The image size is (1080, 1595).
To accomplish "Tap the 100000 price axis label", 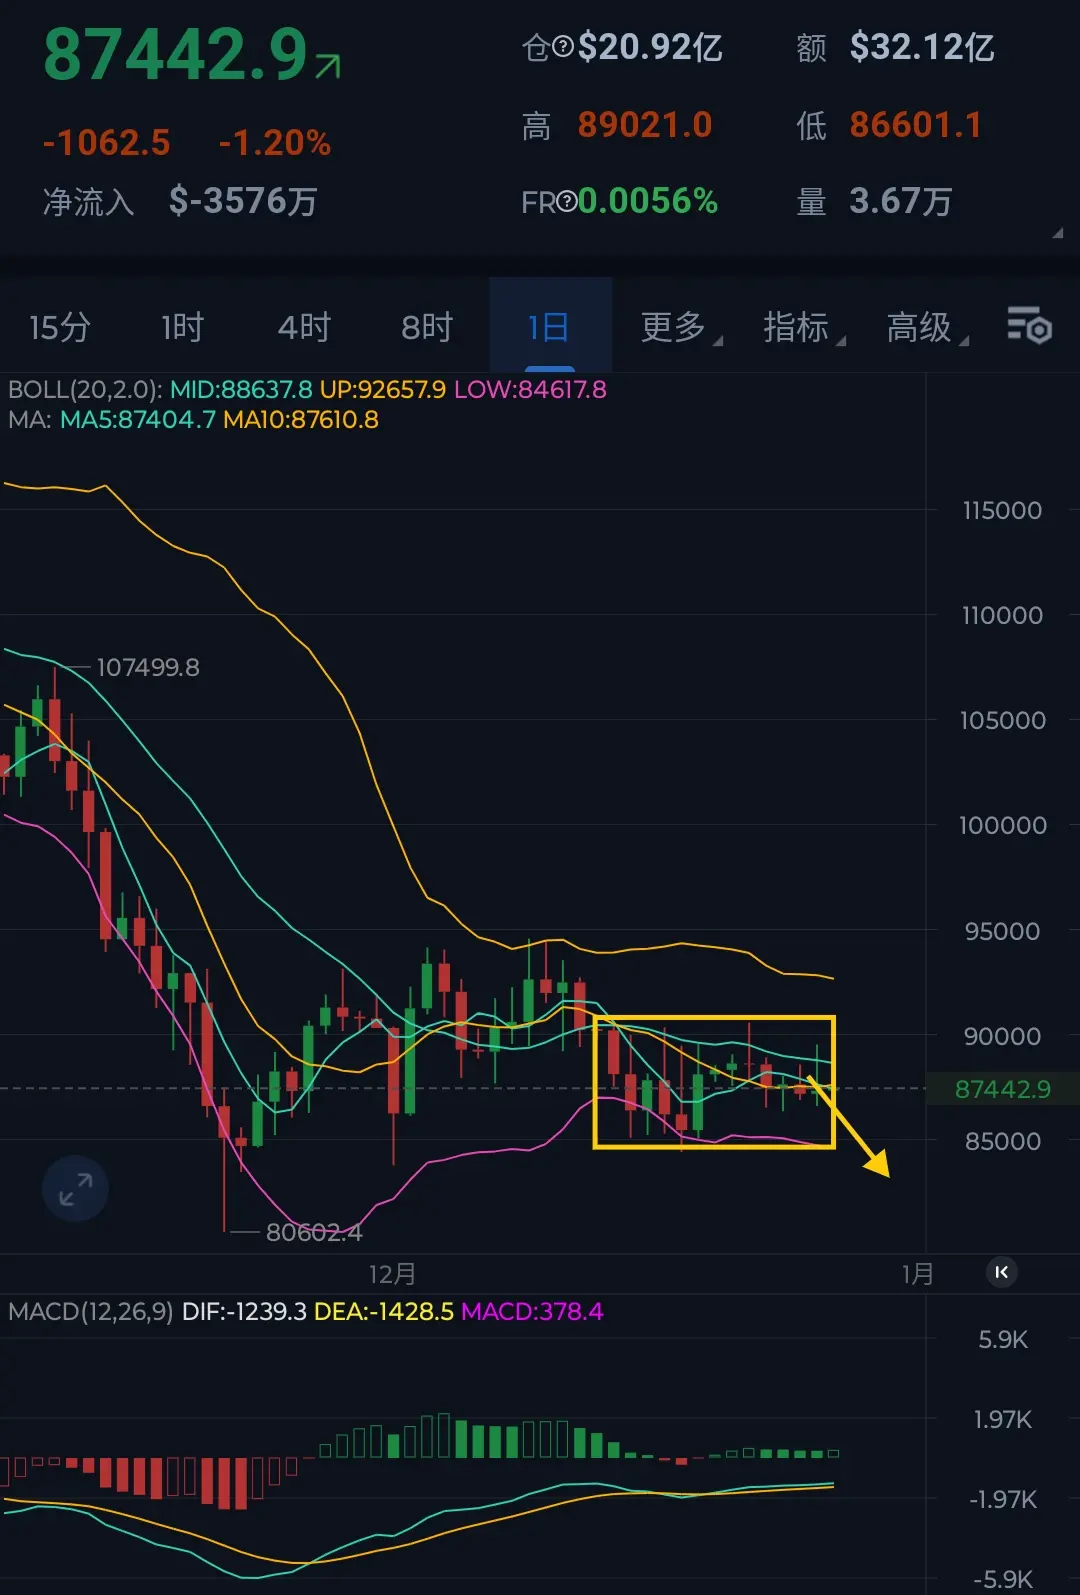I will pyautogui.click(x=1003, y=825).
